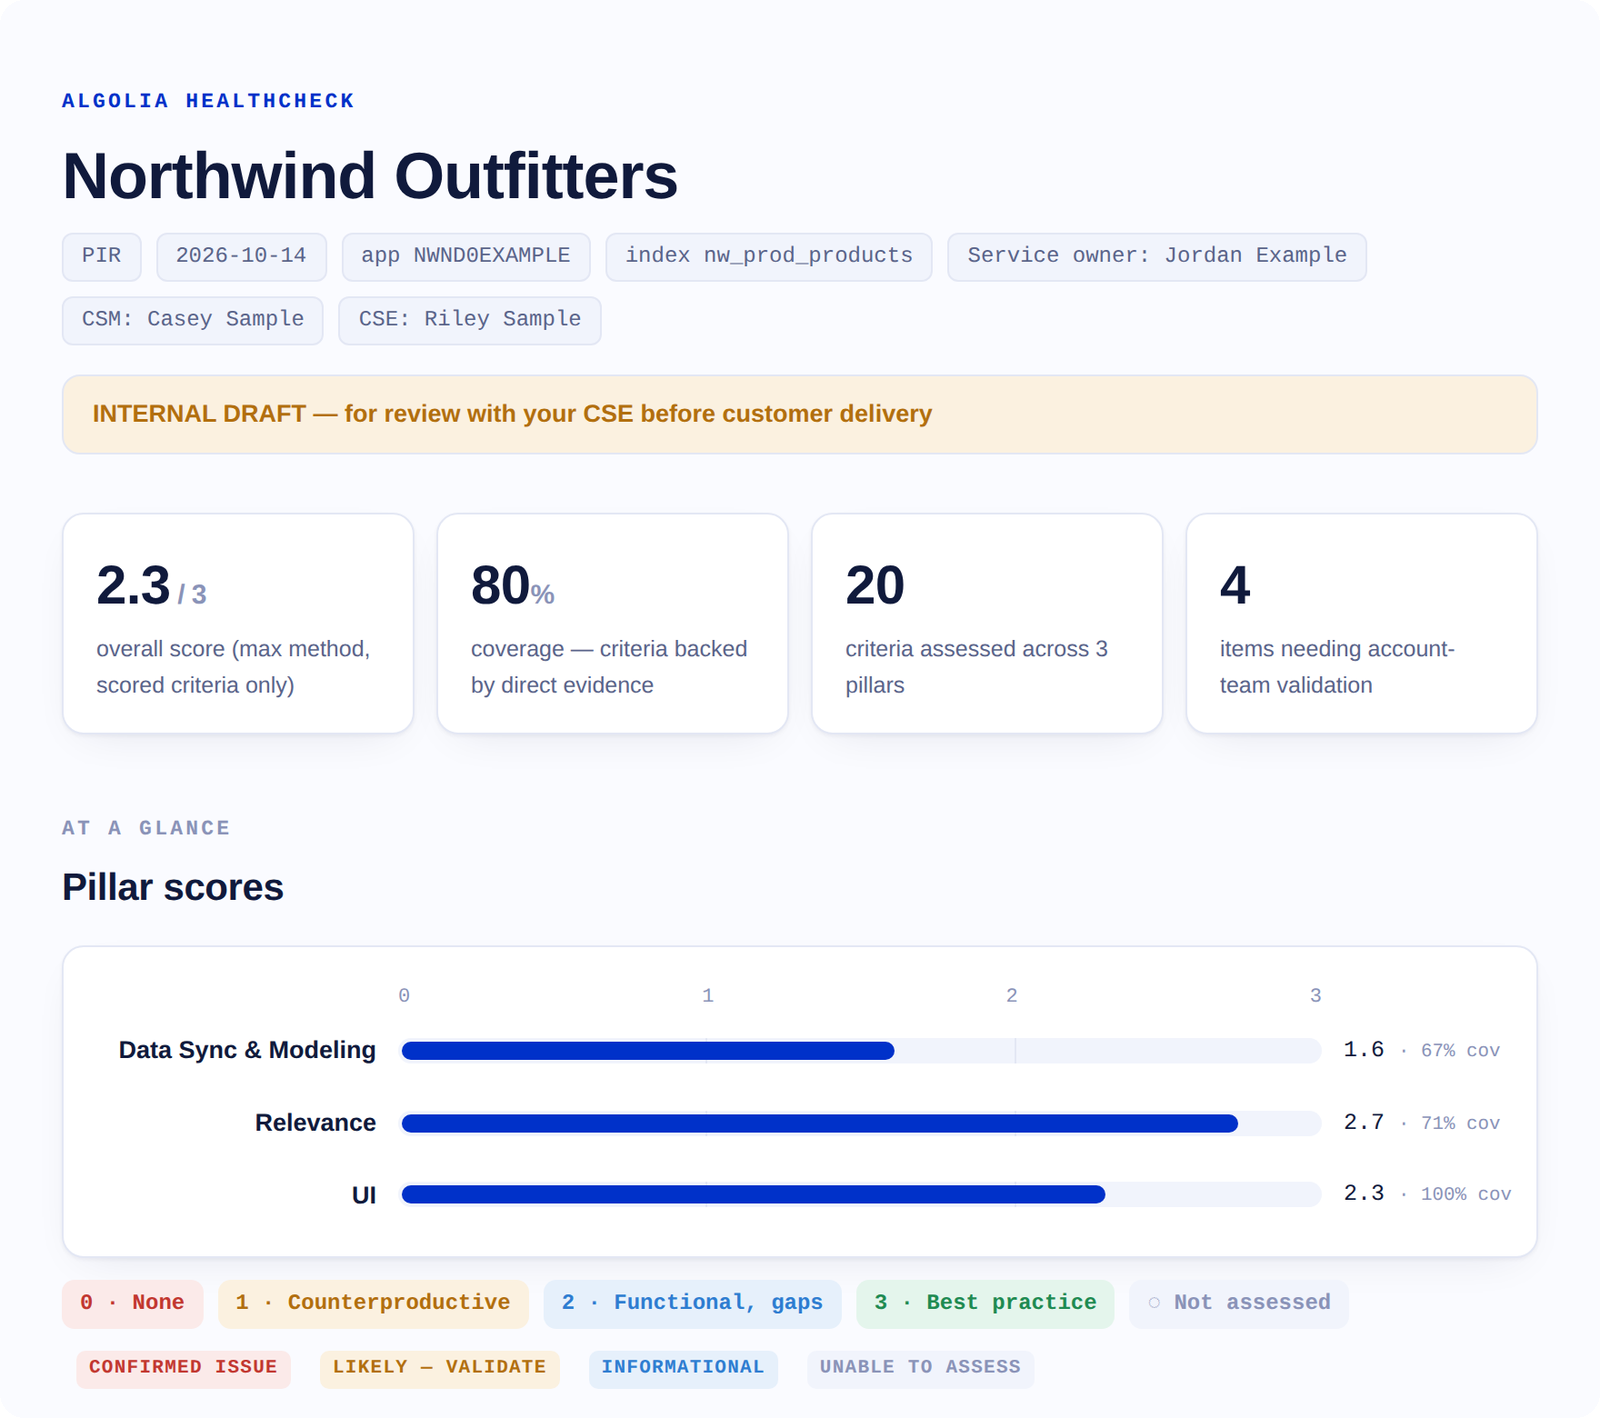Click the CONFIRMED ISSUE badge
The image size is (1600, 1418).
click(183, 1368)
